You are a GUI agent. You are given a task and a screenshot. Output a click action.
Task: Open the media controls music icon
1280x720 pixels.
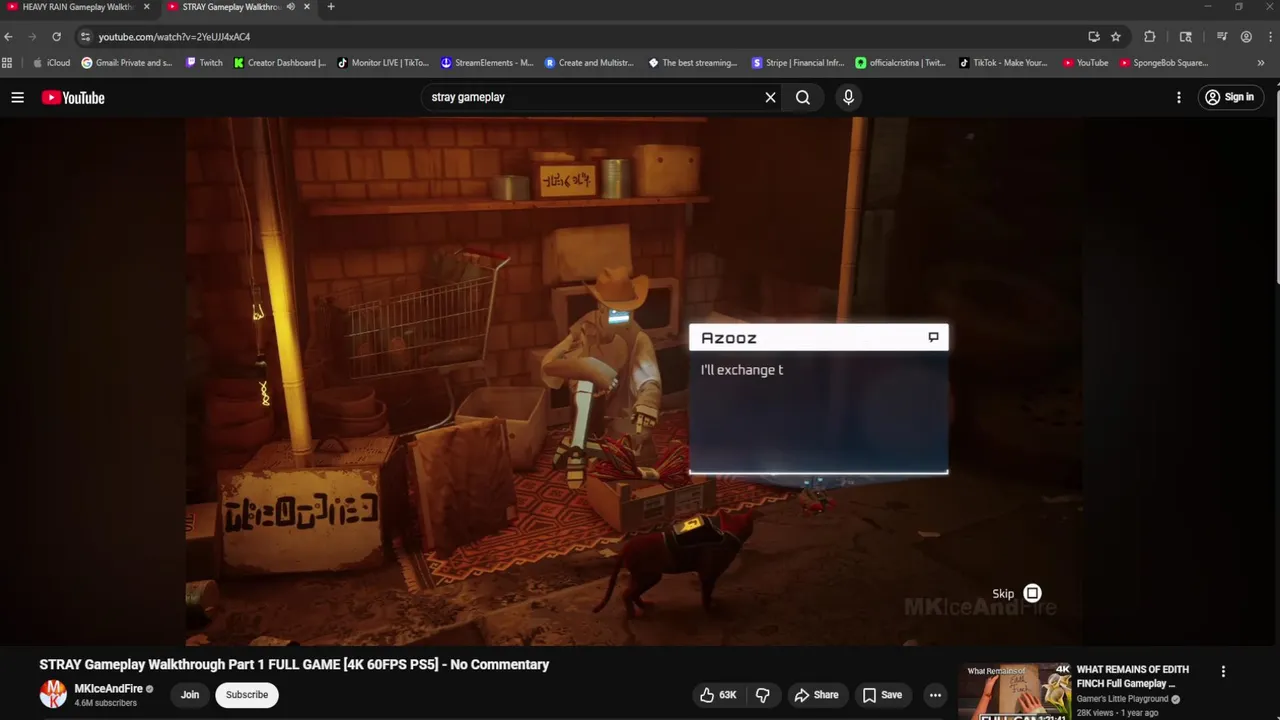(1222, 37)
